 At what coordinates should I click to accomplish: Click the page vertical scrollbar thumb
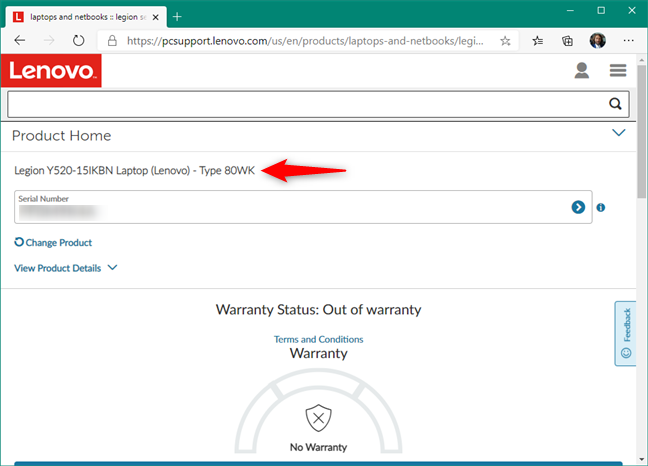(x=641, y=131)
